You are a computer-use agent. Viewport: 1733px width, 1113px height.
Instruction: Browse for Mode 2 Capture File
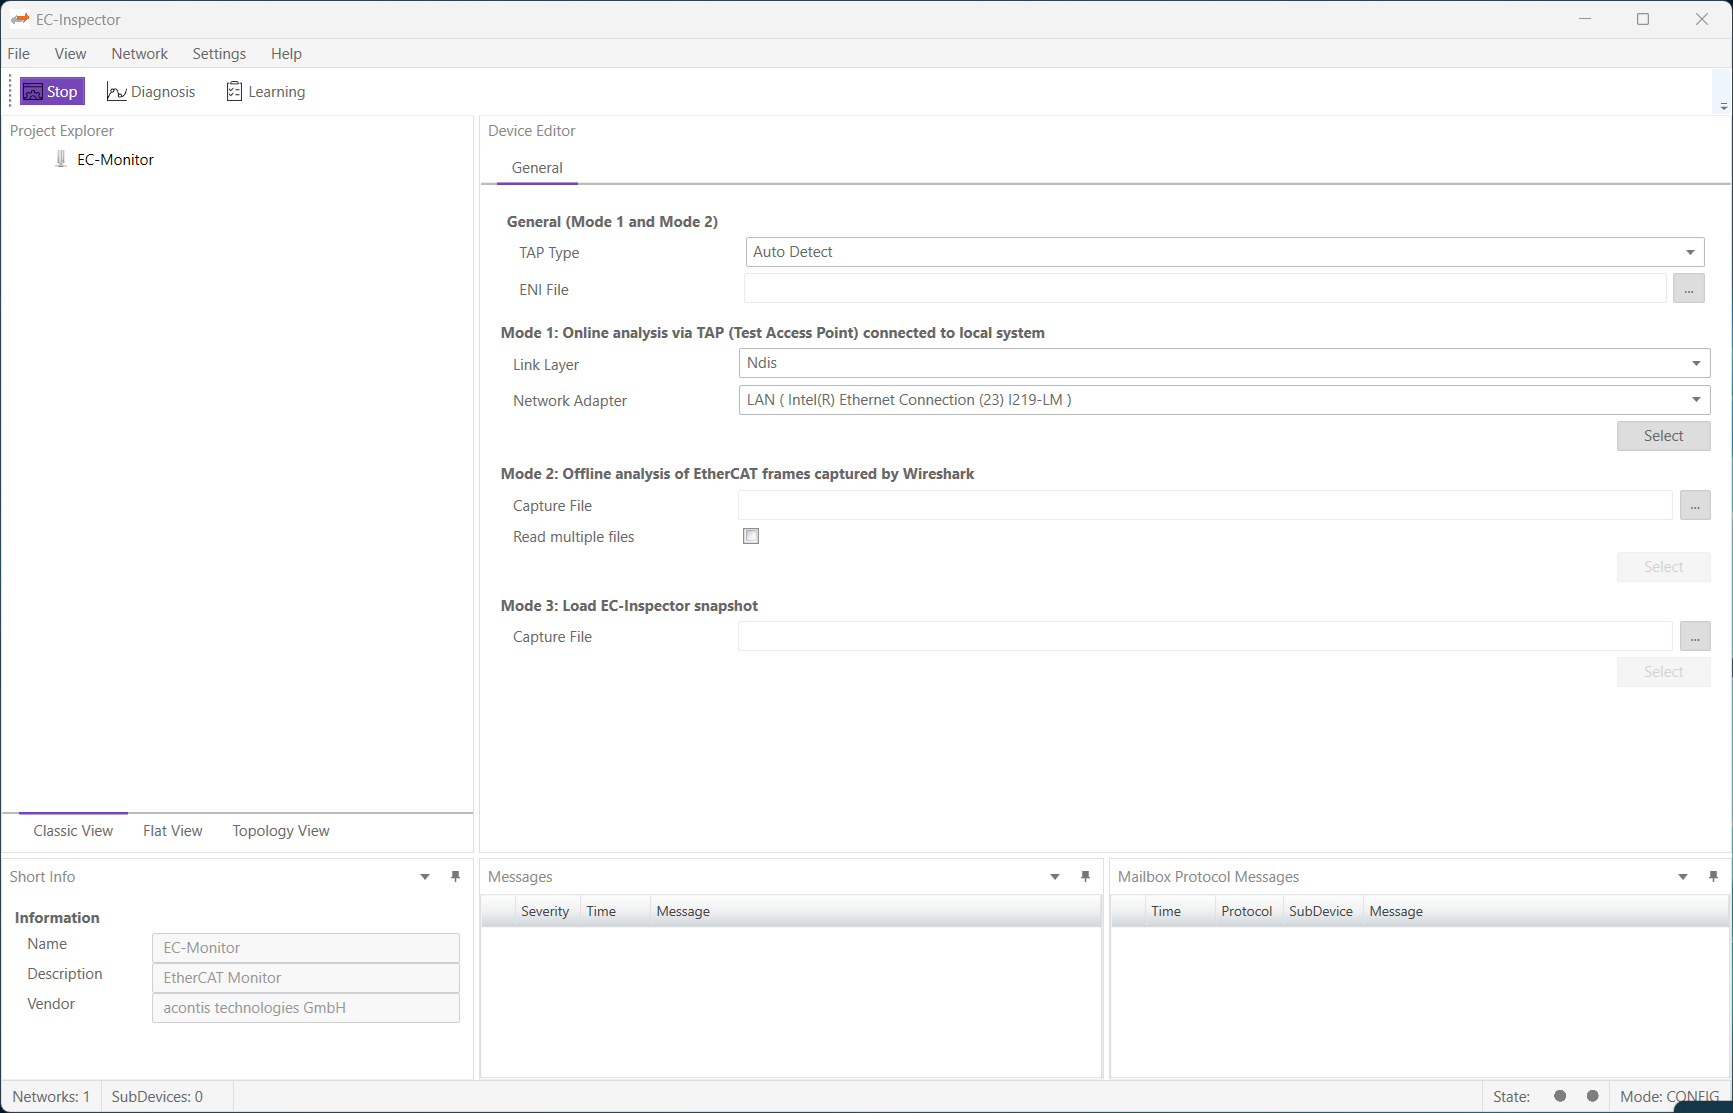click(1694, 506)
